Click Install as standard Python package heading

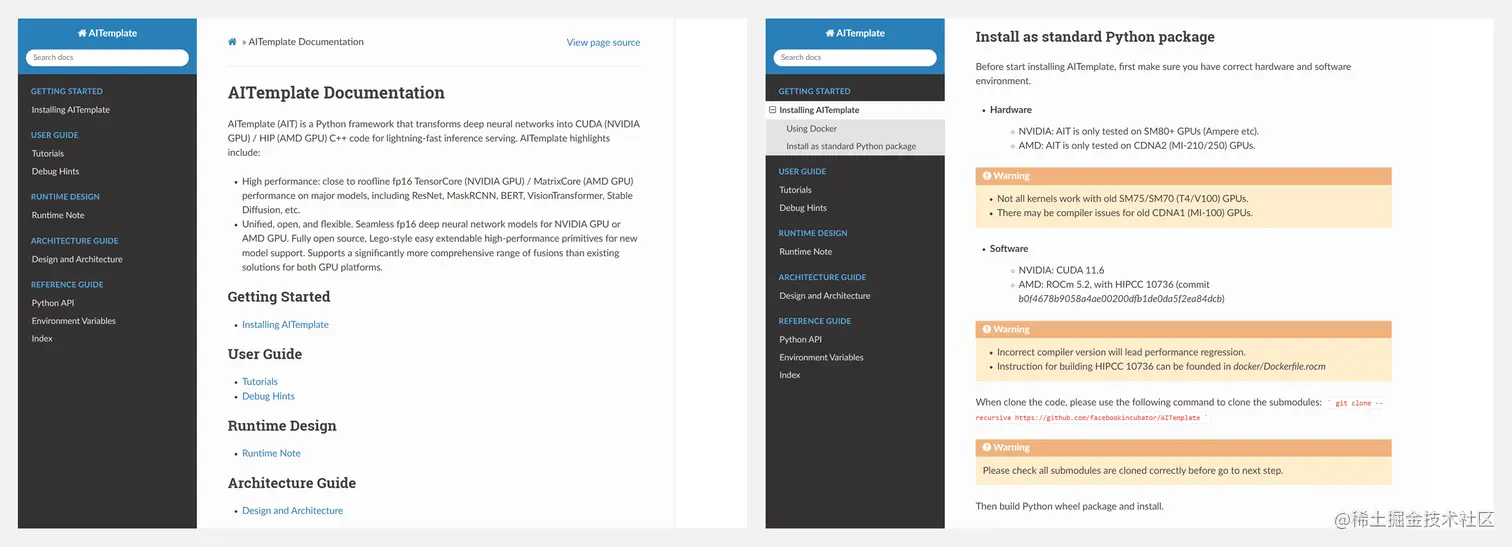[1095, 37]
